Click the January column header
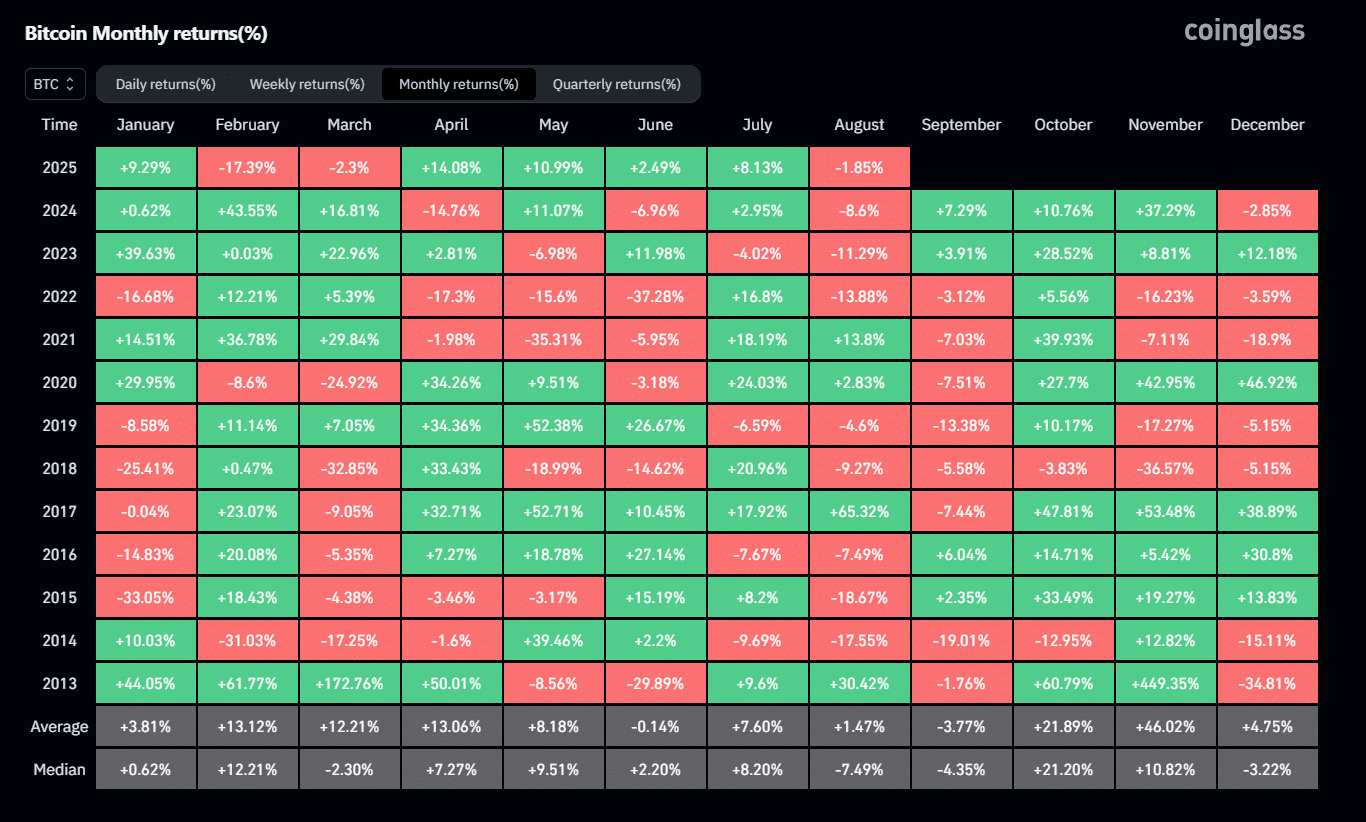The width and height of the screenshot is (1366, 822). (x=145, y=125)
